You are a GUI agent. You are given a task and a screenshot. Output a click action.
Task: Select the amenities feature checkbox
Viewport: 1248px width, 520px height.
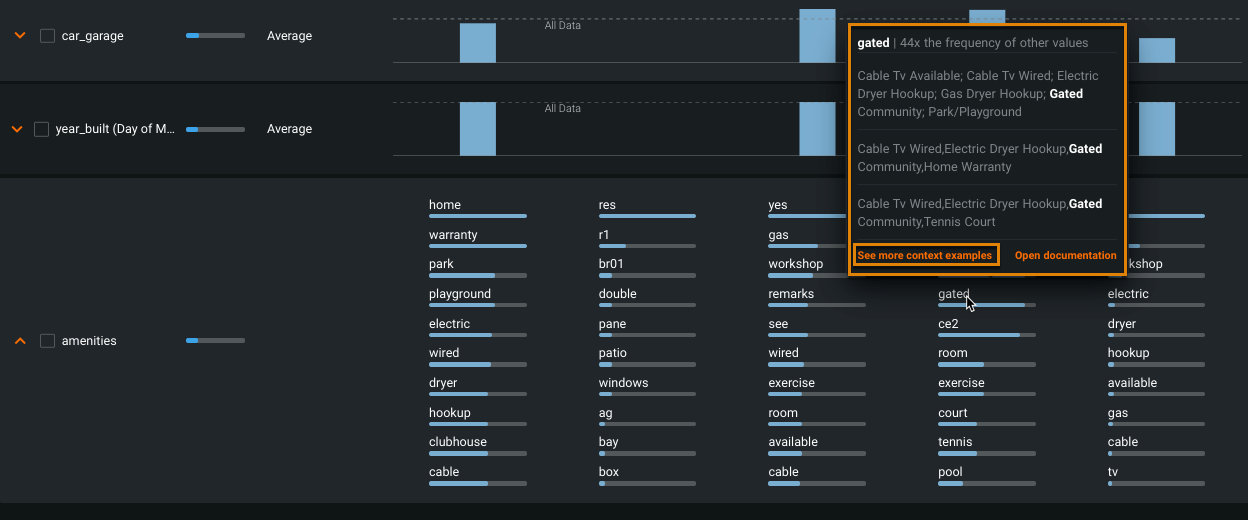47,341
